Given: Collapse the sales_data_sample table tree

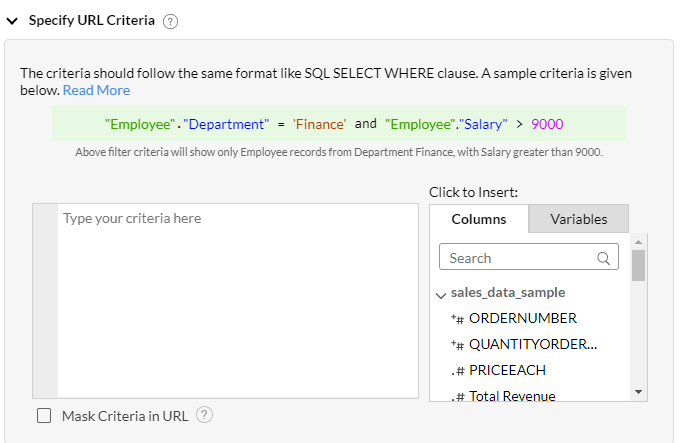Looking at the screenshot, I should (x=441, y=294).
